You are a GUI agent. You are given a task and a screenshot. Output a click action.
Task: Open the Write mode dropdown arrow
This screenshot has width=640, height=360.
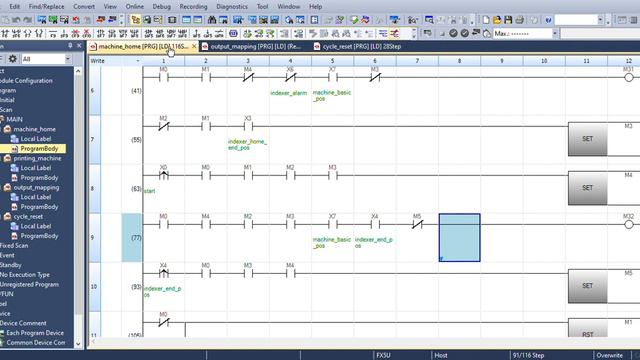click(x=138, y=61)
